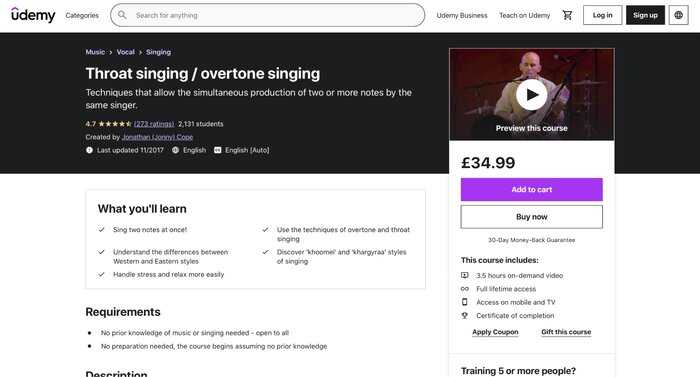
Task: Open the Singing breadcrumb link
Action: point(158,52)
